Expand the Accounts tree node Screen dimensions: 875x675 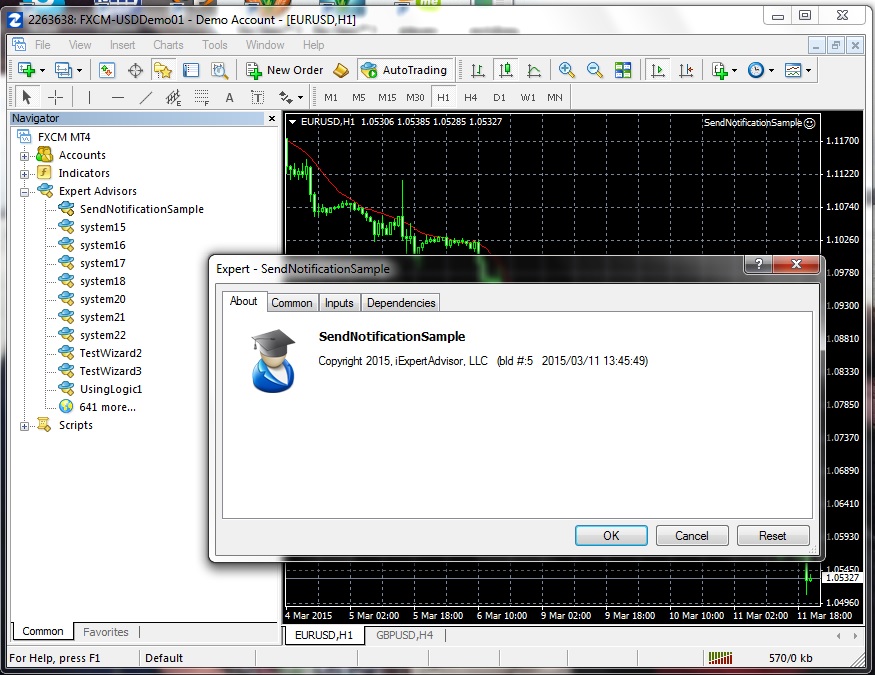pos(24,156)
